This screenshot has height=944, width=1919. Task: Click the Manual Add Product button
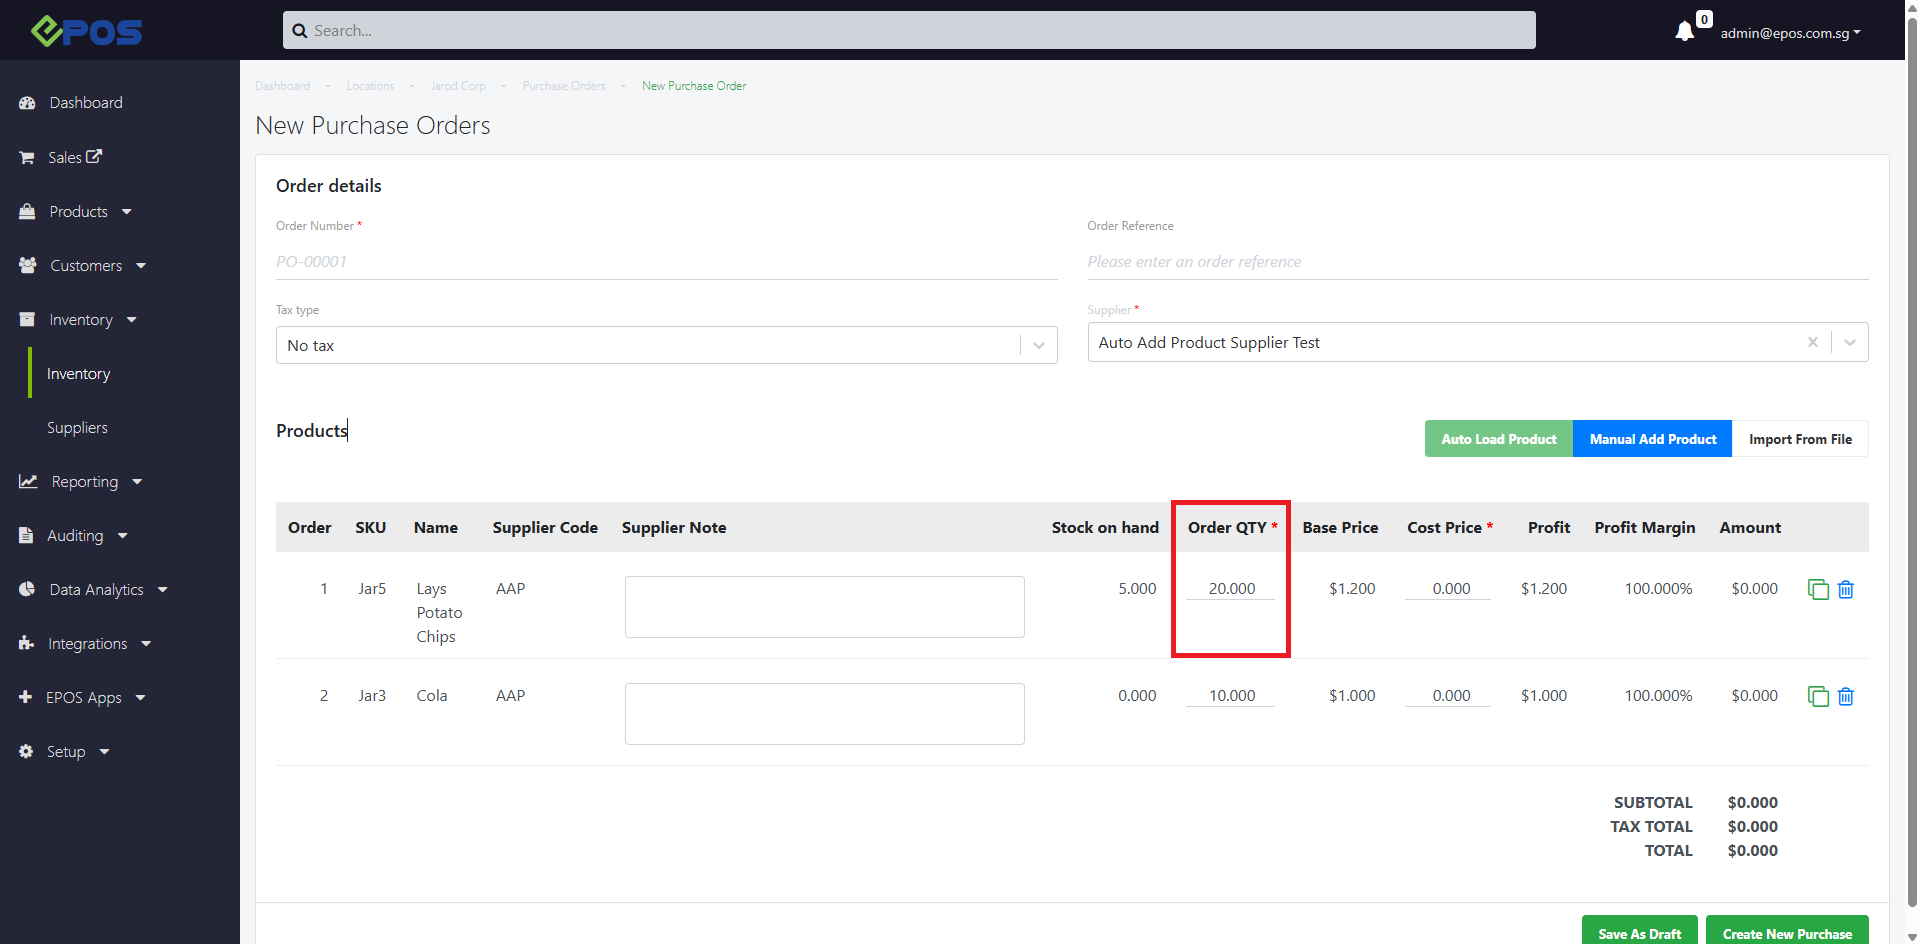(x=1652, y=439)
